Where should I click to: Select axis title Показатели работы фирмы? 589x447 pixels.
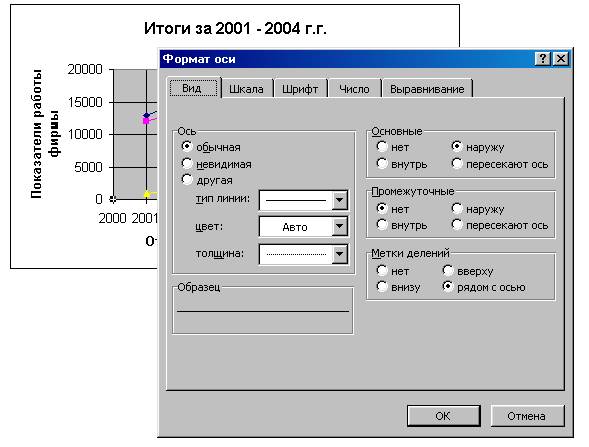[x=44, y=133]
